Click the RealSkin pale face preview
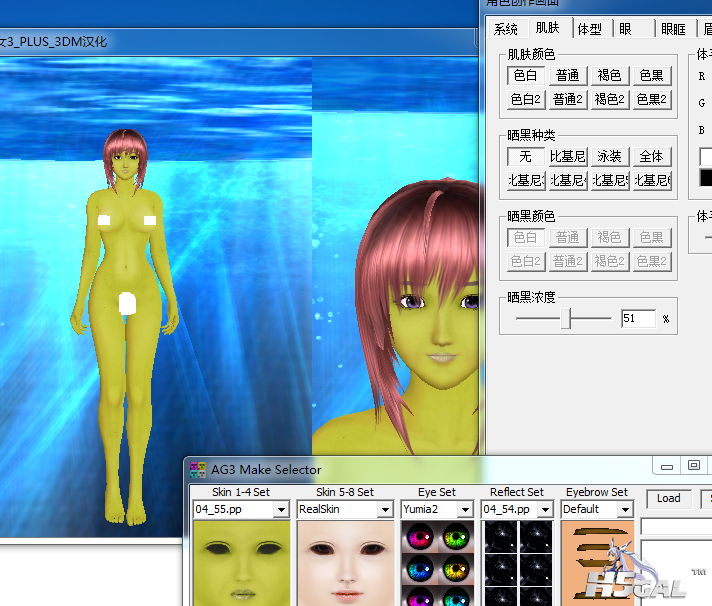 (x=344, y=563)
